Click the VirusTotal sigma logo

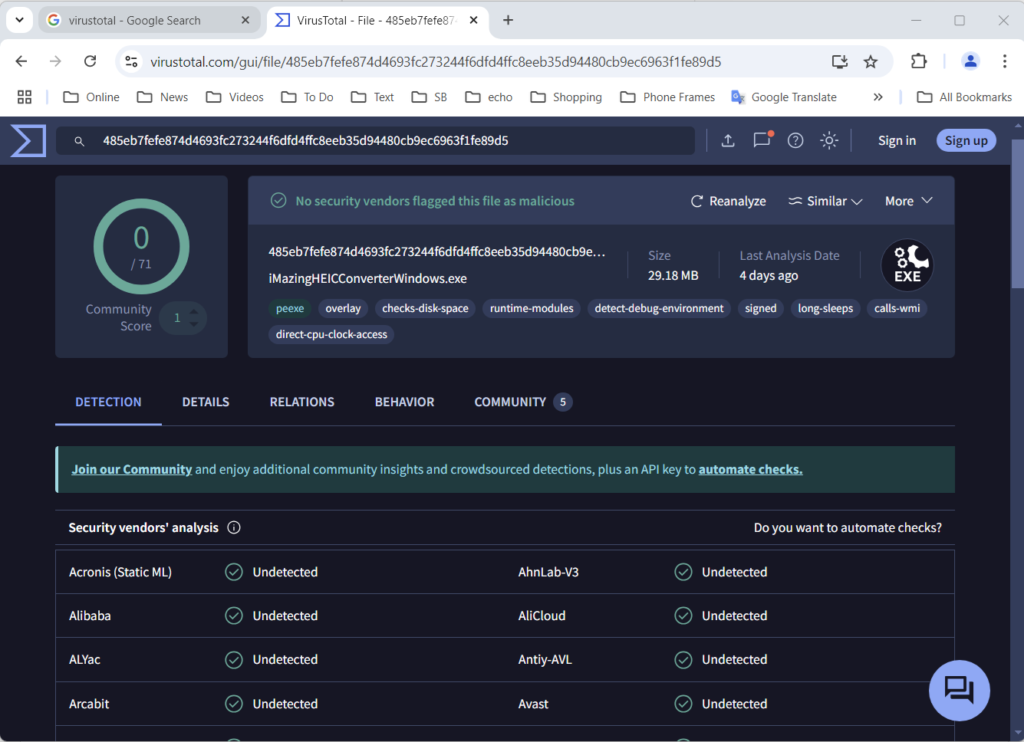point(28,140)
